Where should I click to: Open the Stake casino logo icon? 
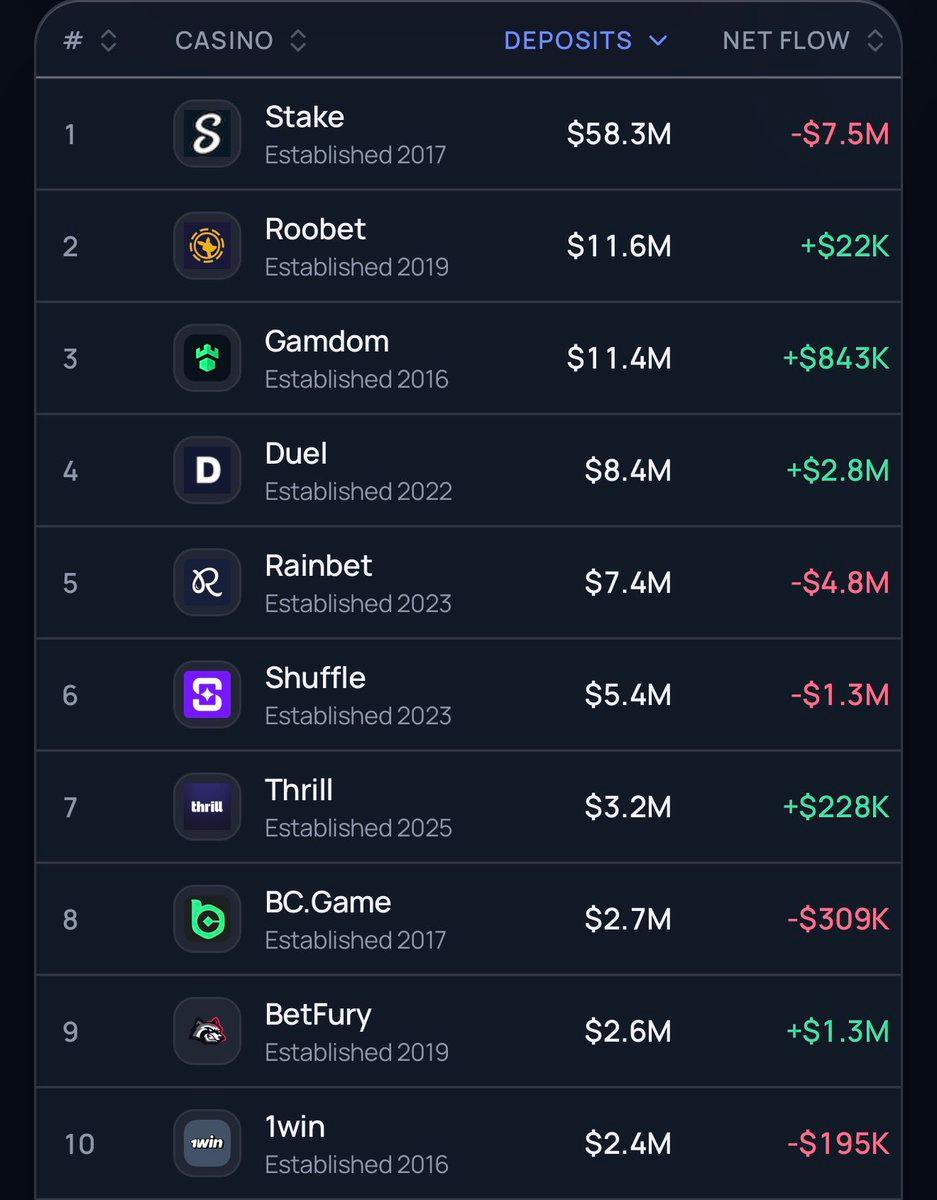click(207, 133)
